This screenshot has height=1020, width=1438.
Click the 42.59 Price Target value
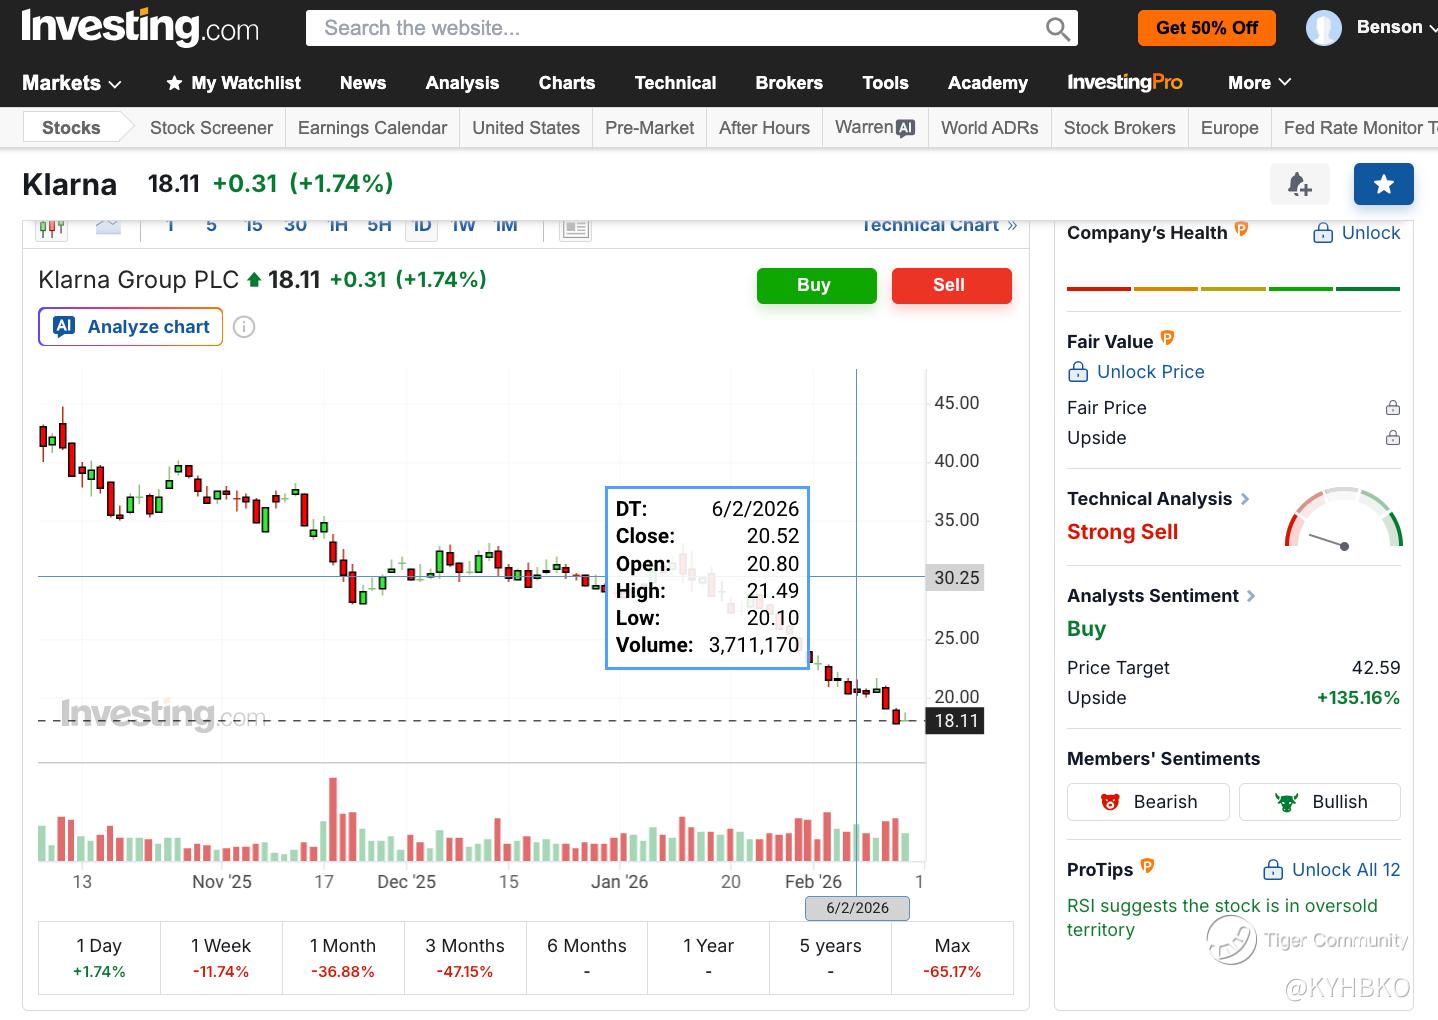(x=1376, y=668)
